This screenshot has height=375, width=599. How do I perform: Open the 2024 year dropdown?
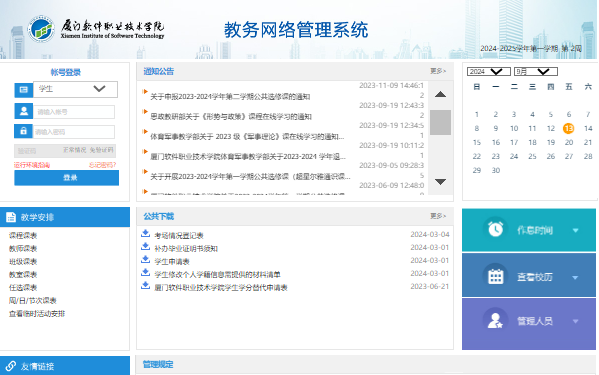point(489,71)
